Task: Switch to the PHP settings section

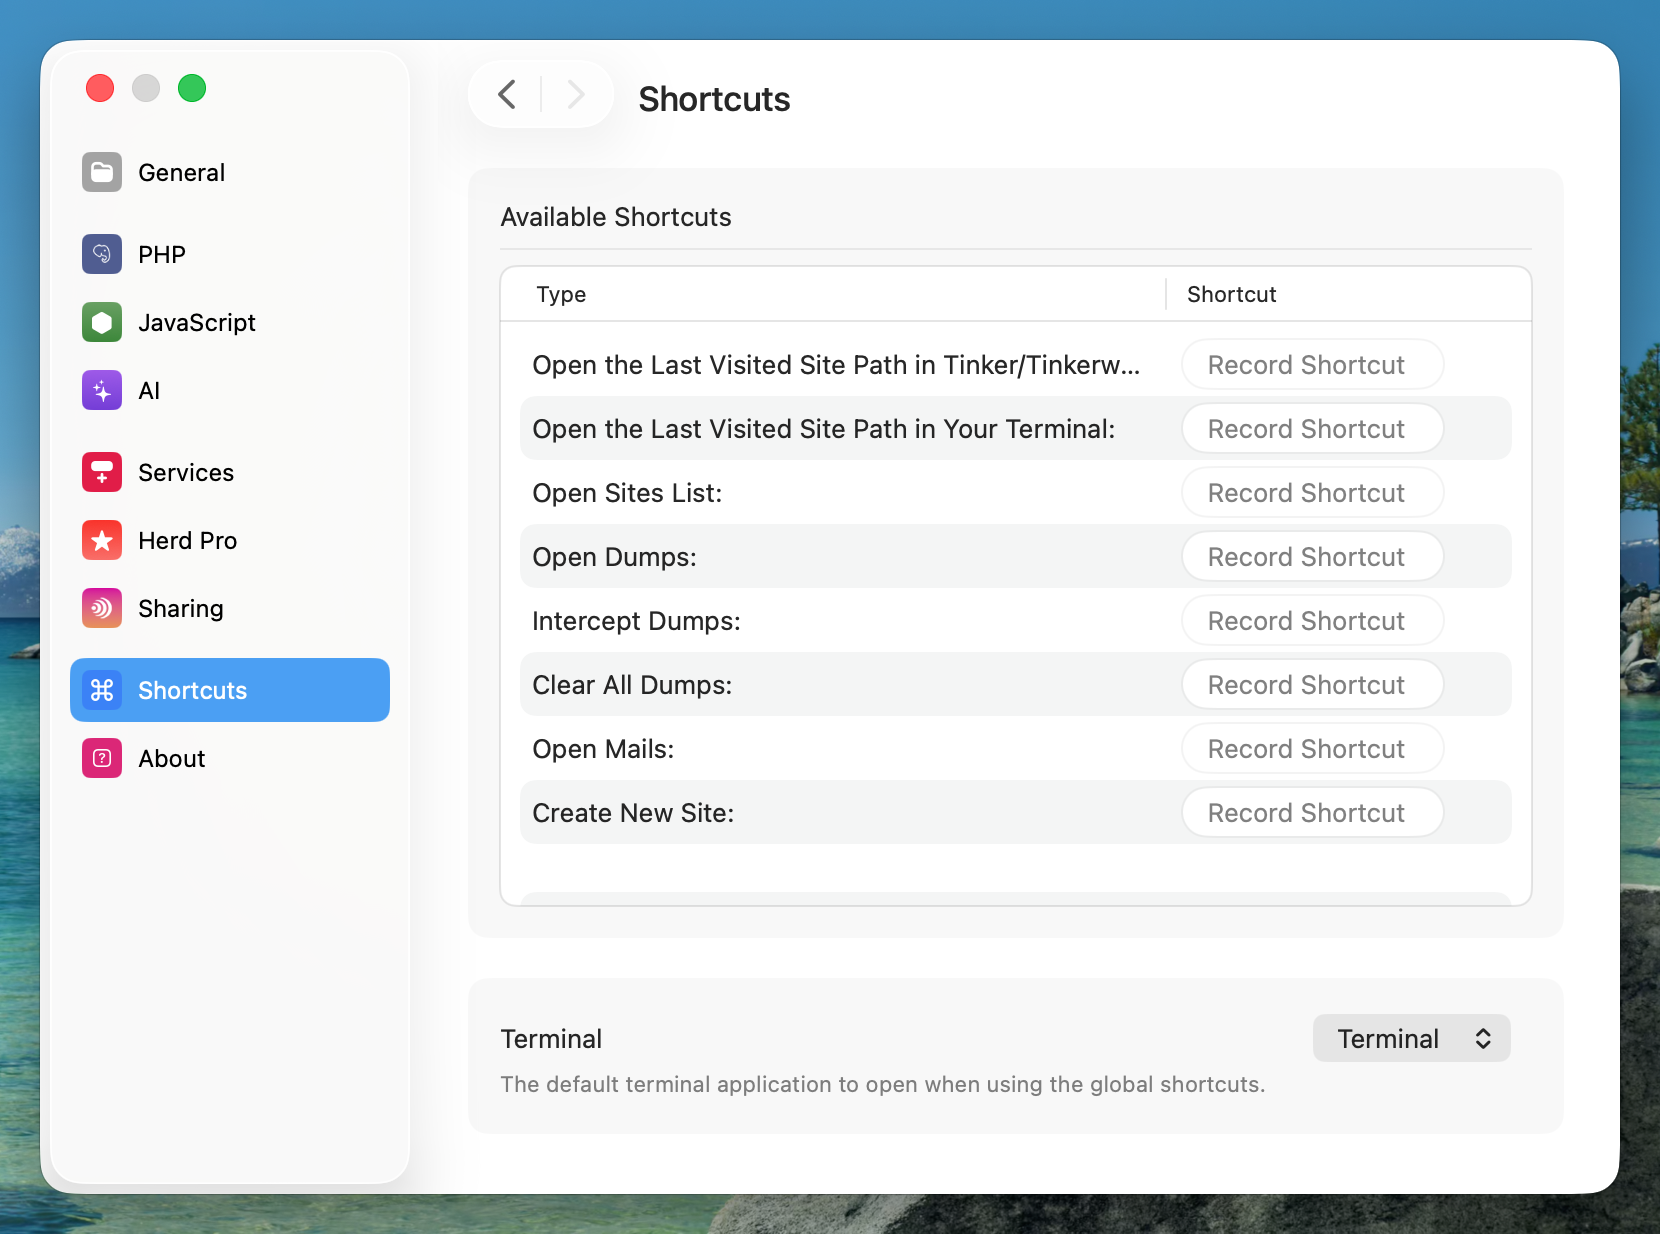Action: click(162, 255)
